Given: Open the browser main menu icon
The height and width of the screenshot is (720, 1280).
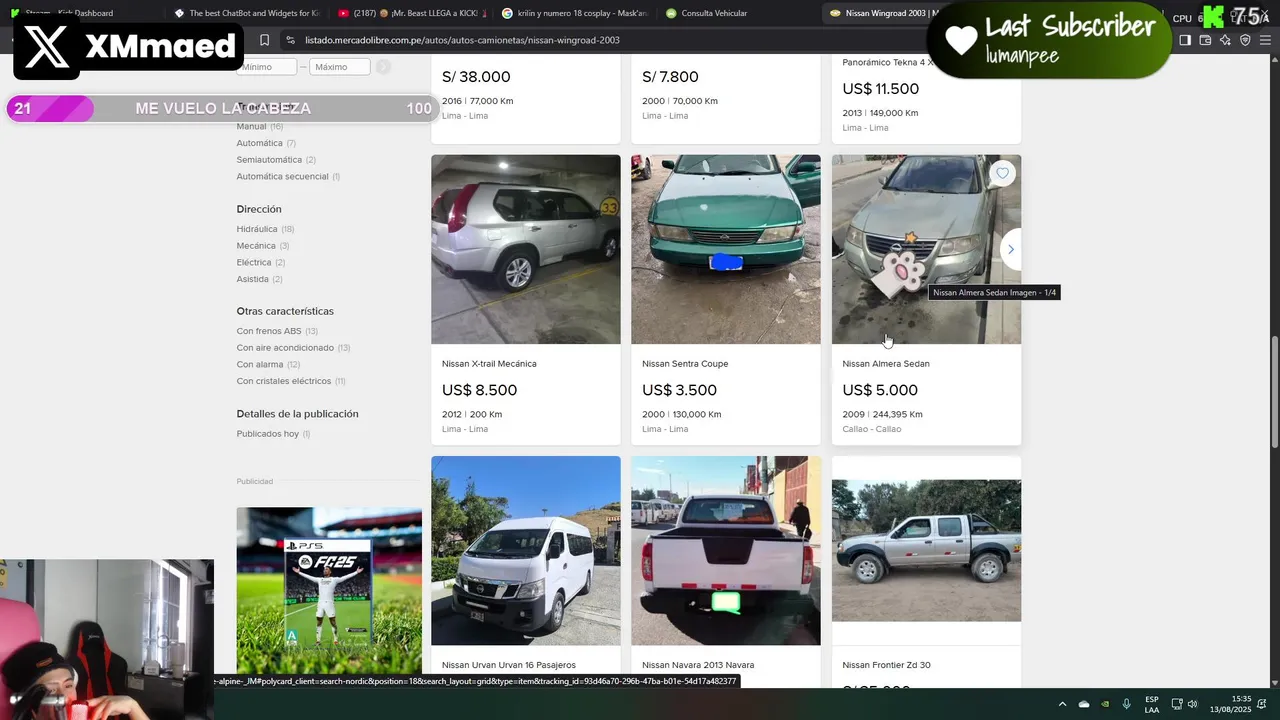Looking at the screenshot, I should coord(1266,40).
